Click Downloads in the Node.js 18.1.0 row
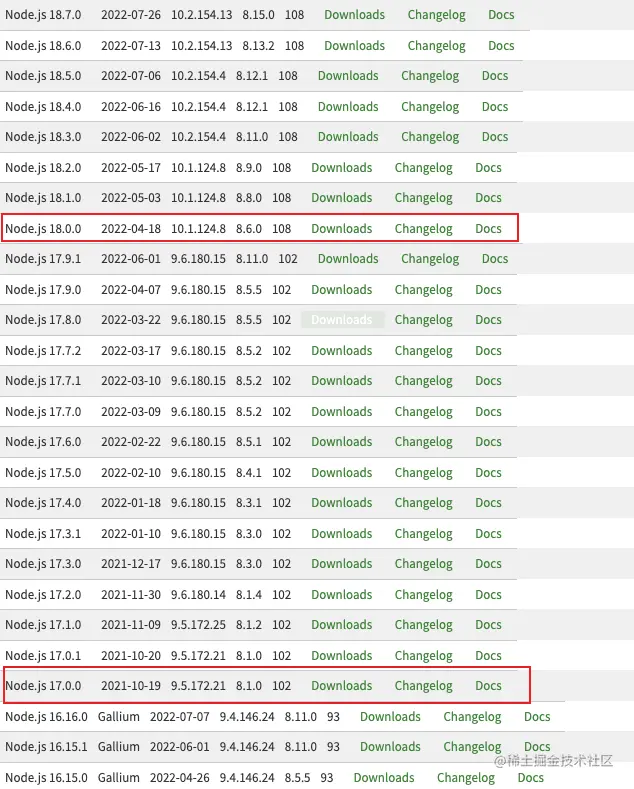 point(341,198)
